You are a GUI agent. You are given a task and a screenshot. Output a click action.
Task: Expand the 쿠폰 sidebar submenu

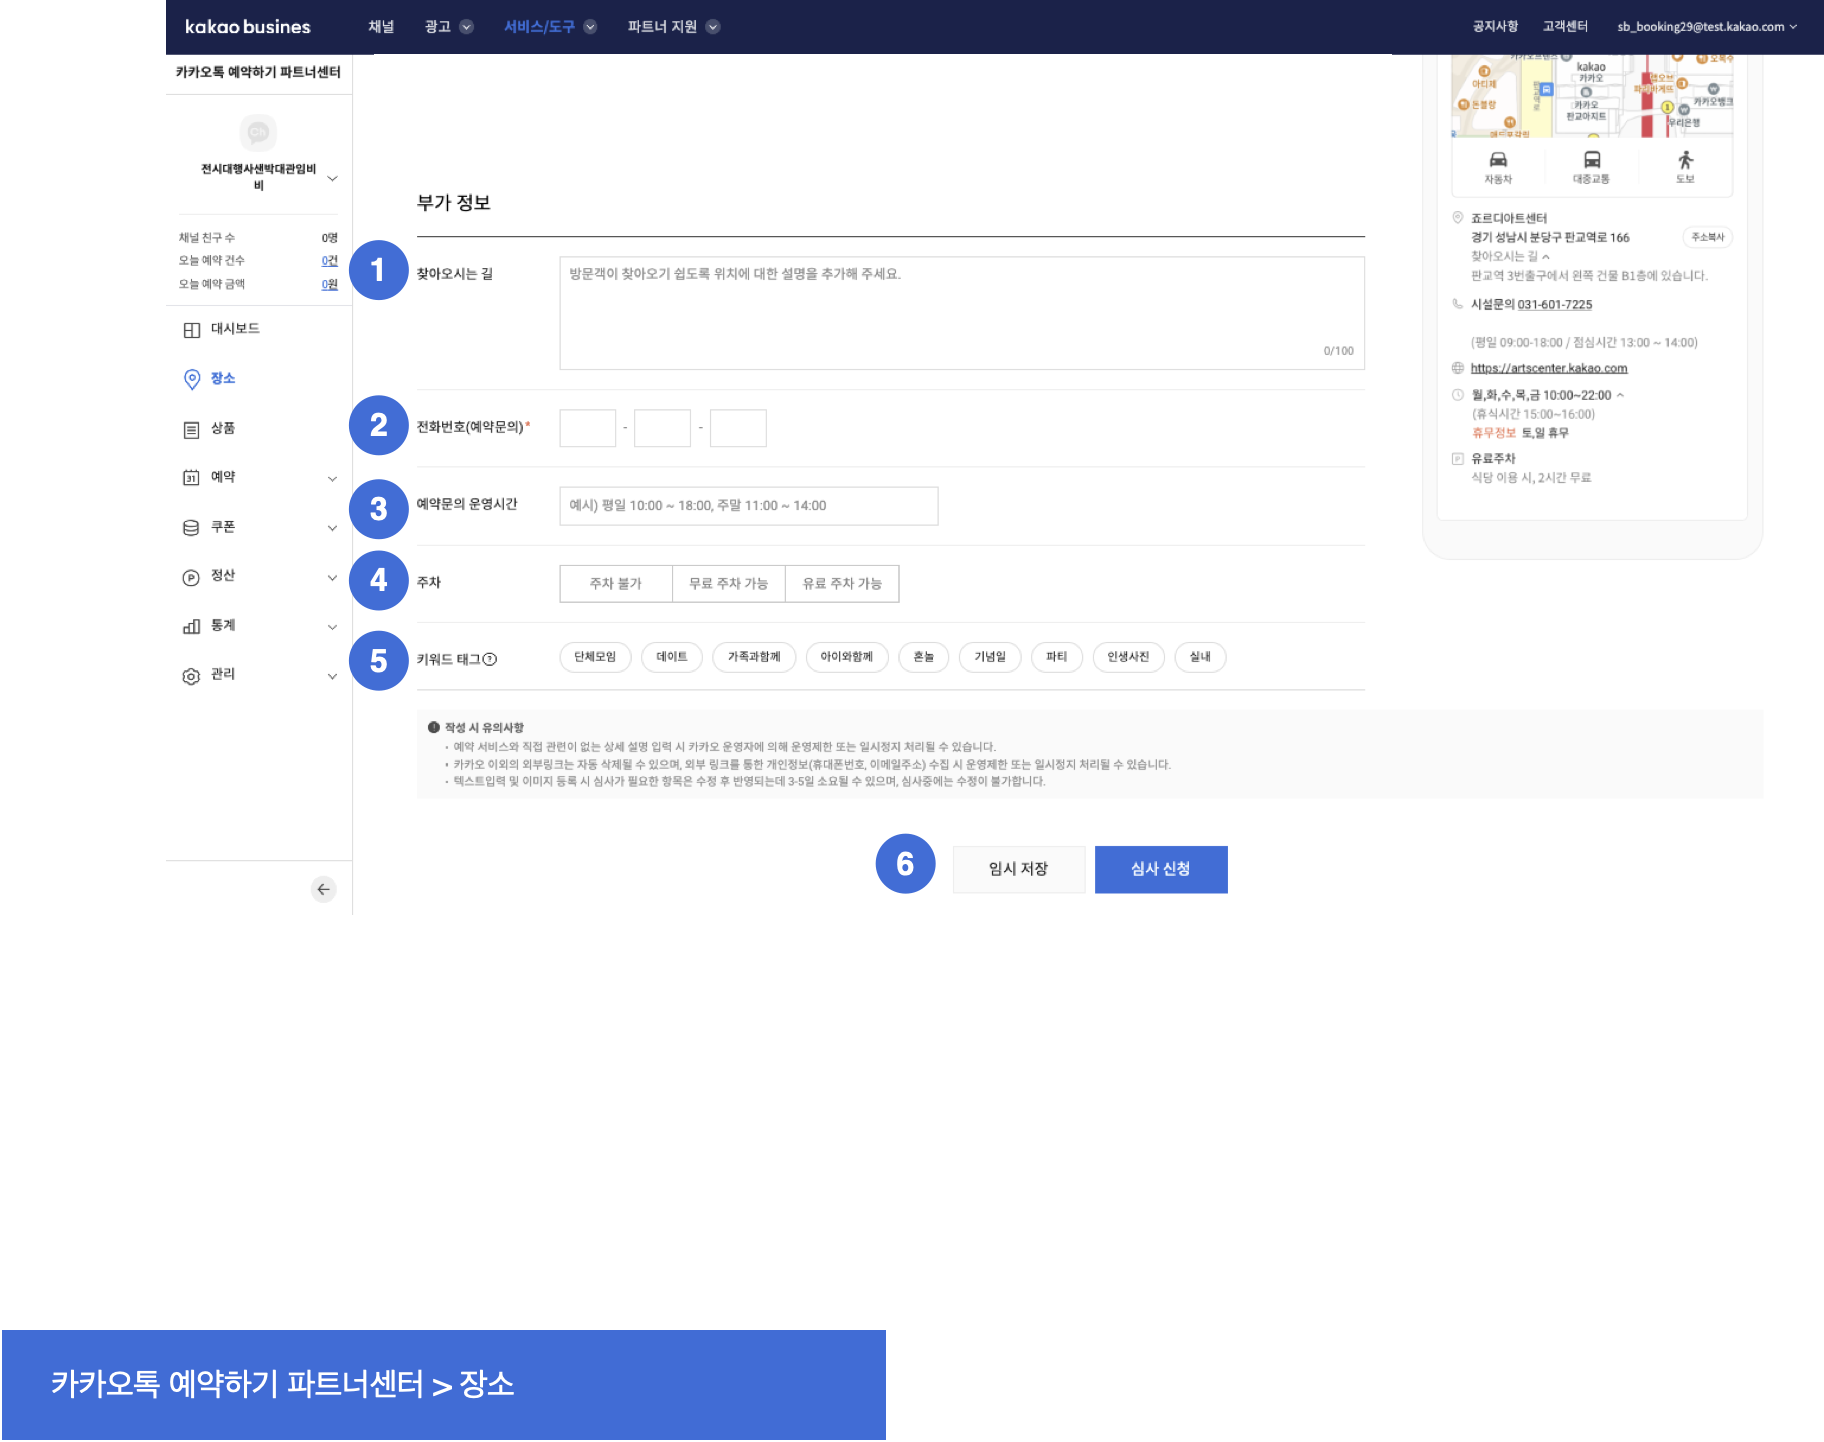pyautogui.click(x=332, y=528)
